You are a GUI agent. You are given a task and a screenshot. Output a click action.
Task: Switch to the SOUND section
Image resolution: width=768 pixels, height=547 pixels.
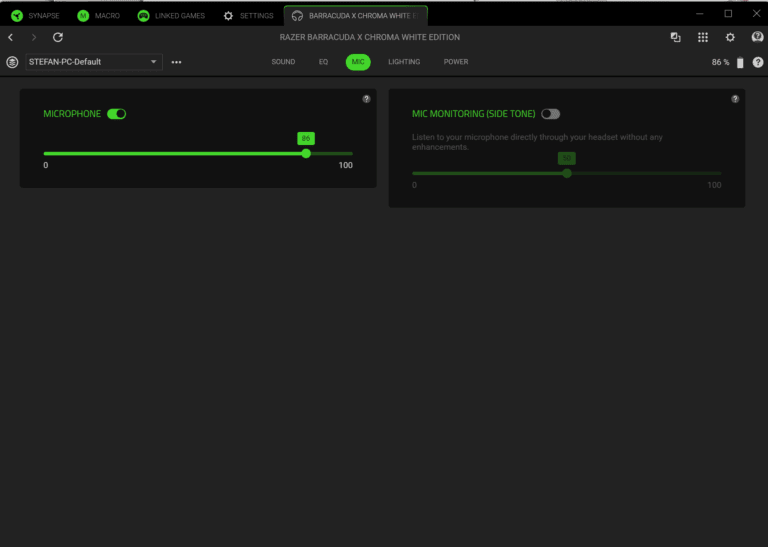pyautogui.click(x=283, y=62)
